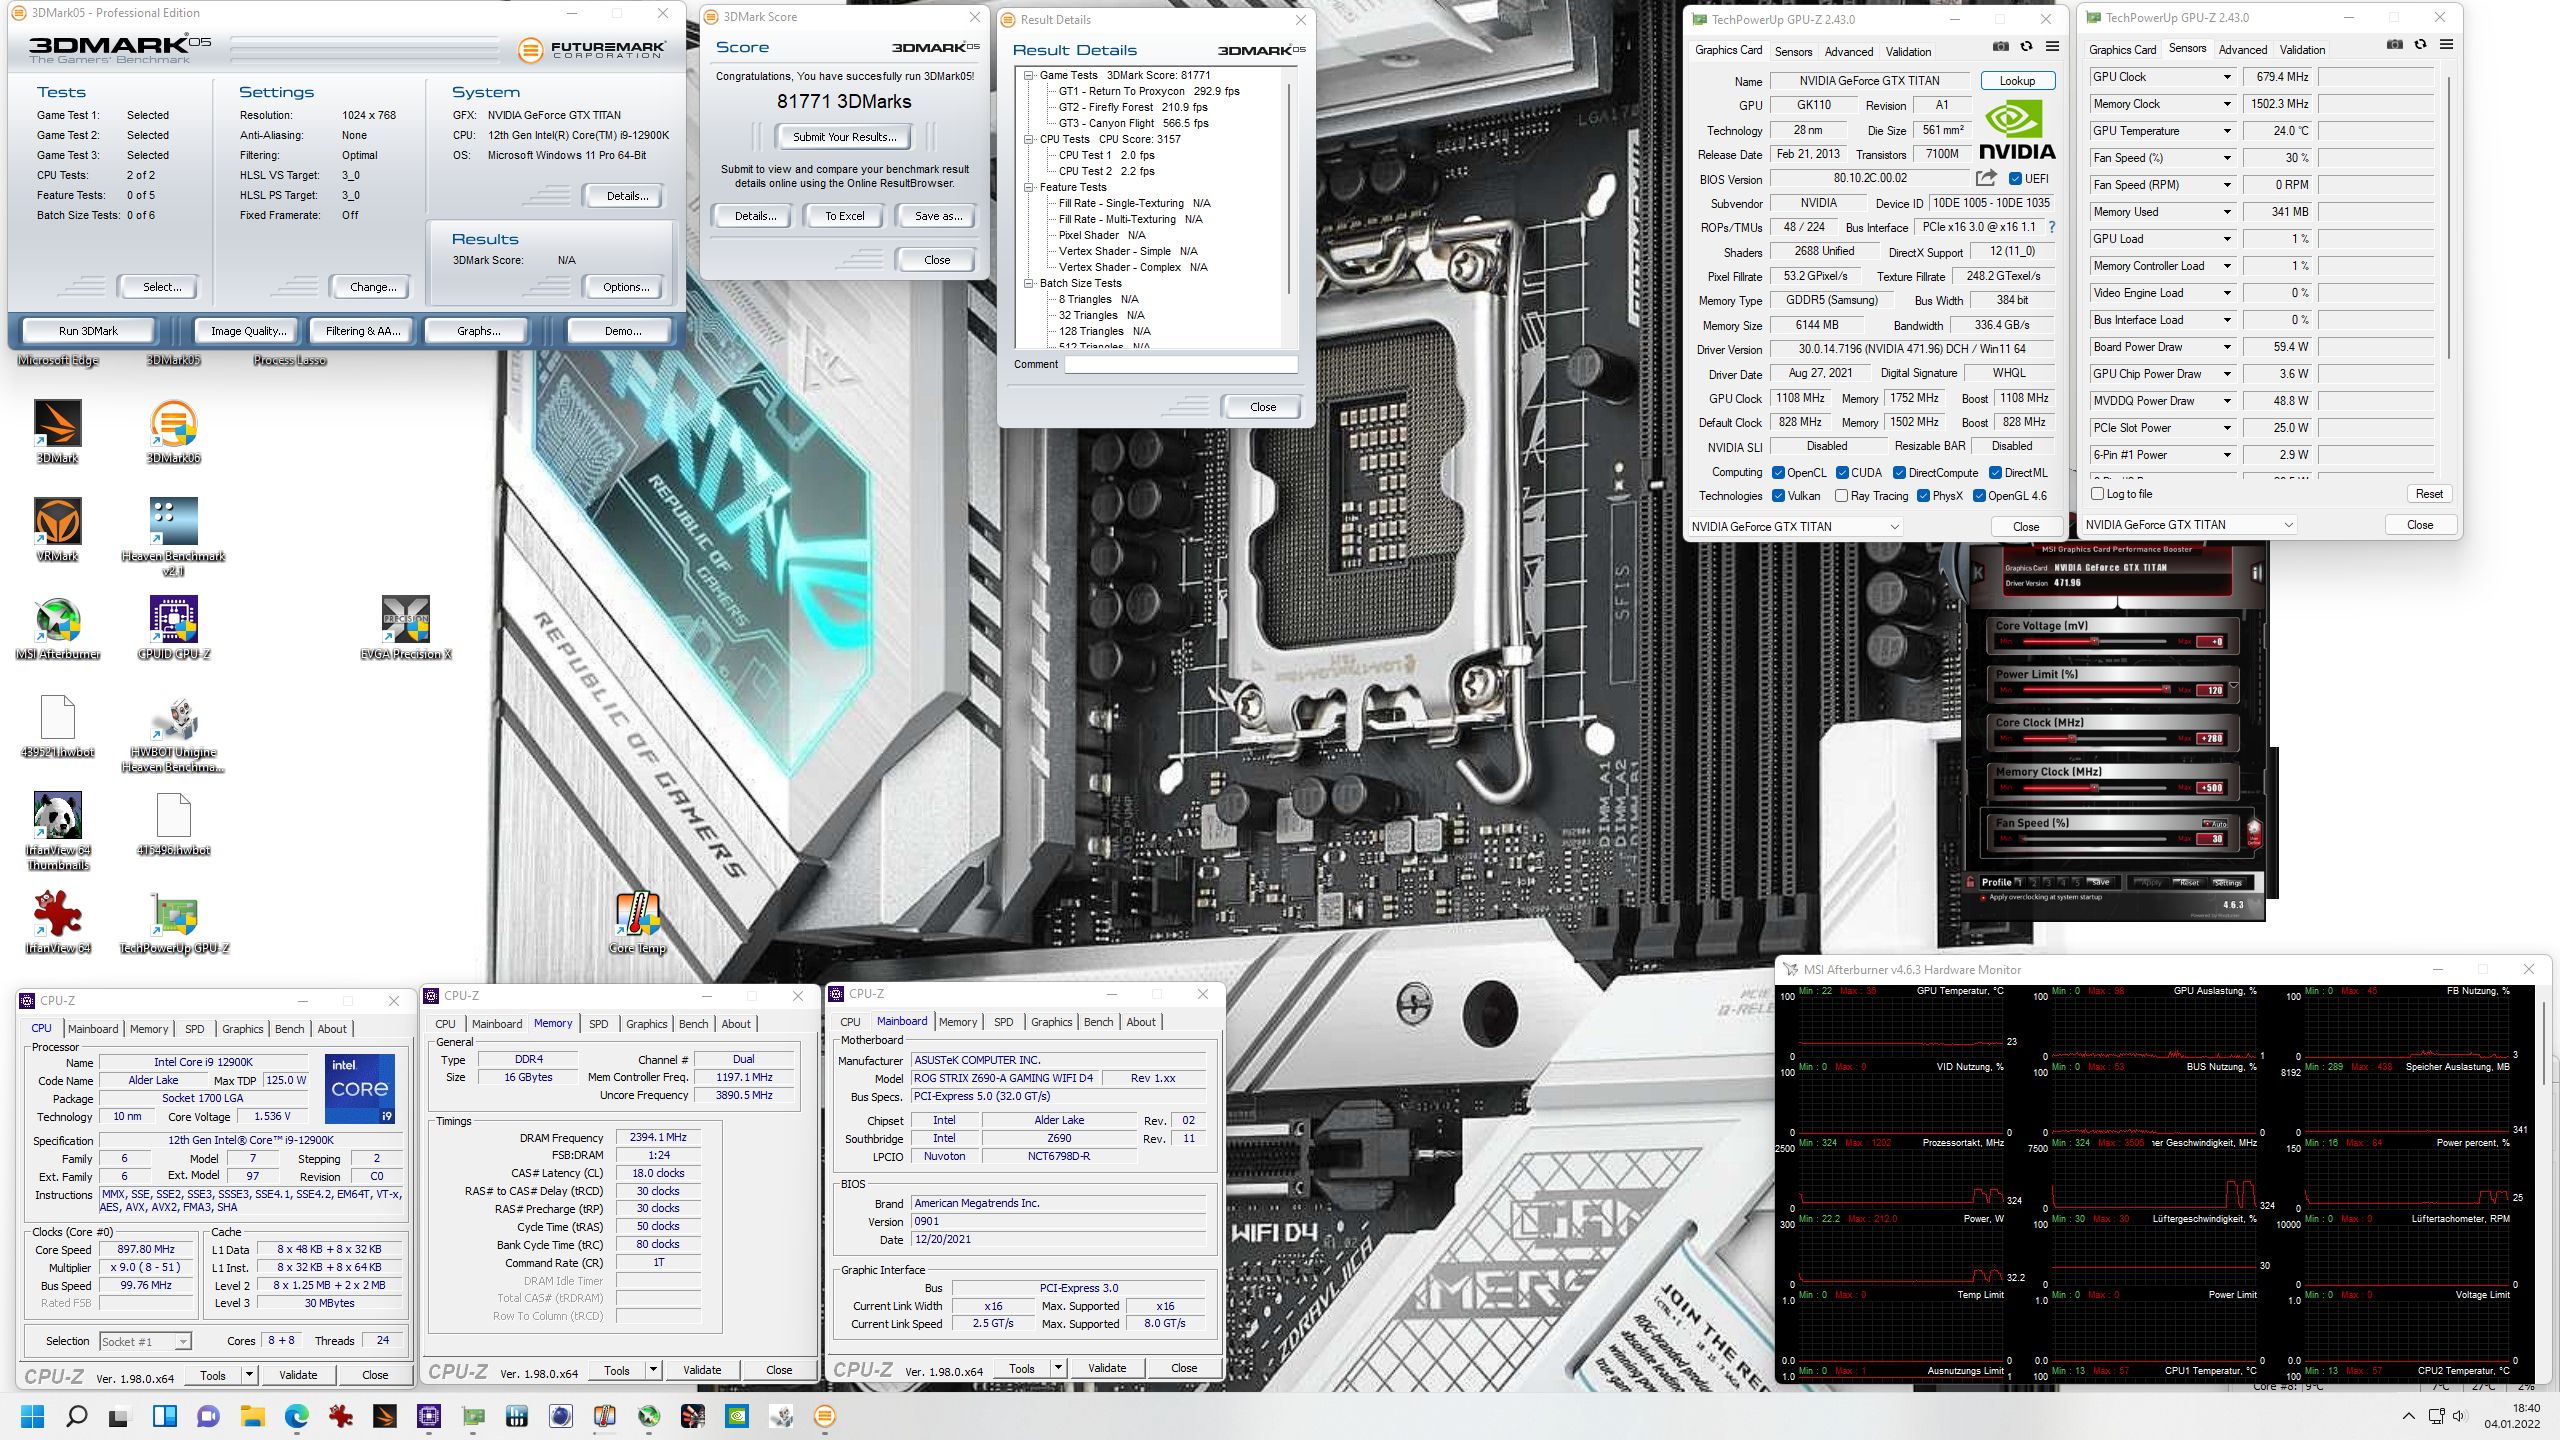This screenshot has width=2560, height=1440.
Task: Open Board Power Draw sensor dropdown
Action: click(2227, 347)
